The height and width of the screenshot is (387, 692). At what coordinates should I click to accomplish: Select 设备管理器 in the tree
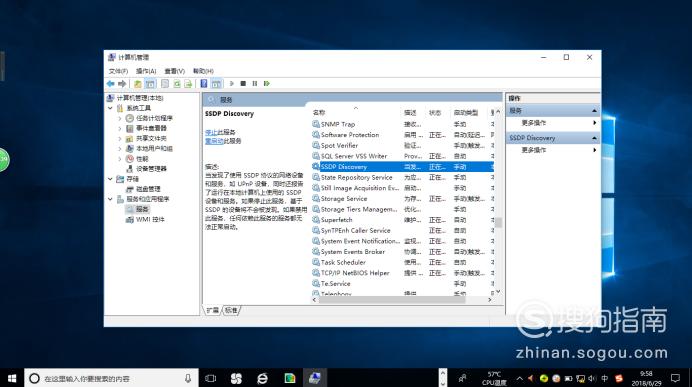(x=151, y=169)
